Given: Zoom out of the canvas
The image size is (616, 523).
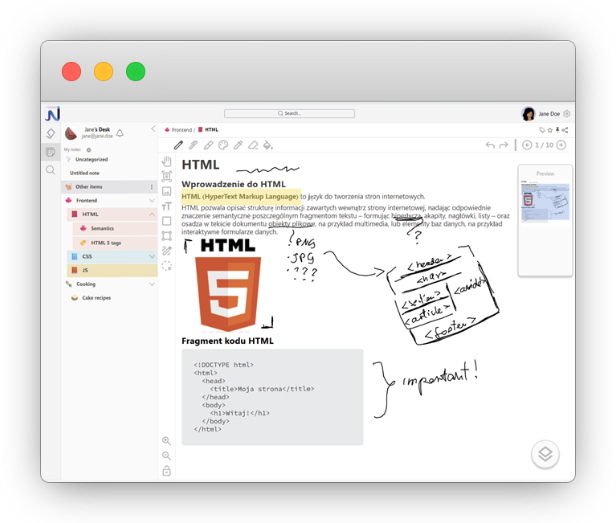Looking at the screenshot, I should tap(167, 456).
